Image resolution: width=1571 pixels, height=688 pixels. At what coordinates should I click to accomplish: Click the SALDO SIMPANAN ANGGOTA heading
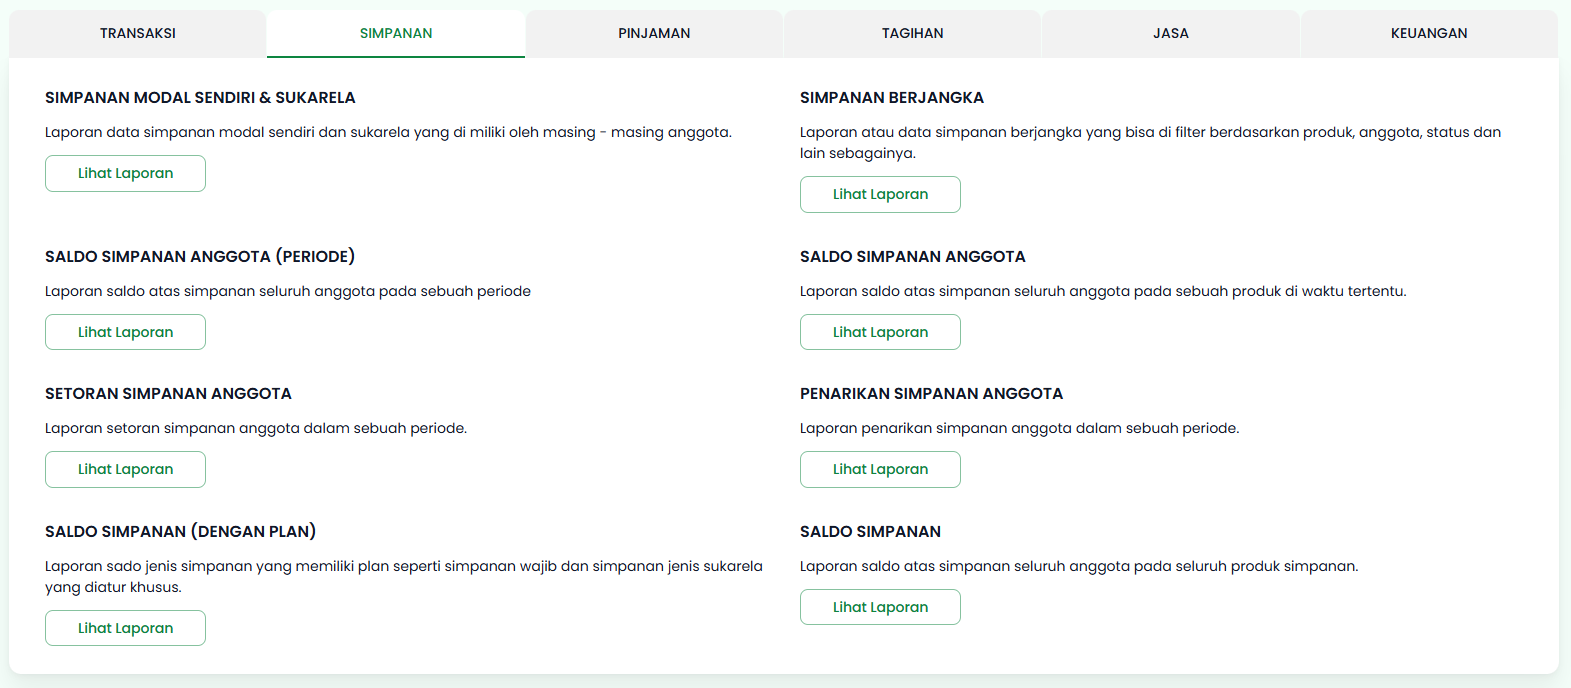pyautogui.click(x=912, y=256)
